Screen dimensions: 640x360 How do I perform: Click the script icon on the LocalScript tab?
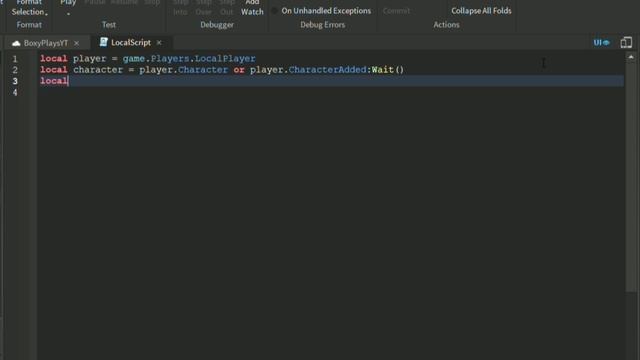tap(104, 42)
